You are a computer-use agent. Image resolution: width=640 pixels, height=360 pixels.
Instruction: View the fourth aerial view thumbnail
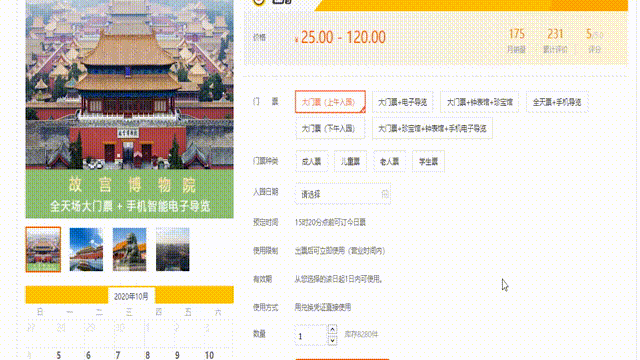(173, 249)
